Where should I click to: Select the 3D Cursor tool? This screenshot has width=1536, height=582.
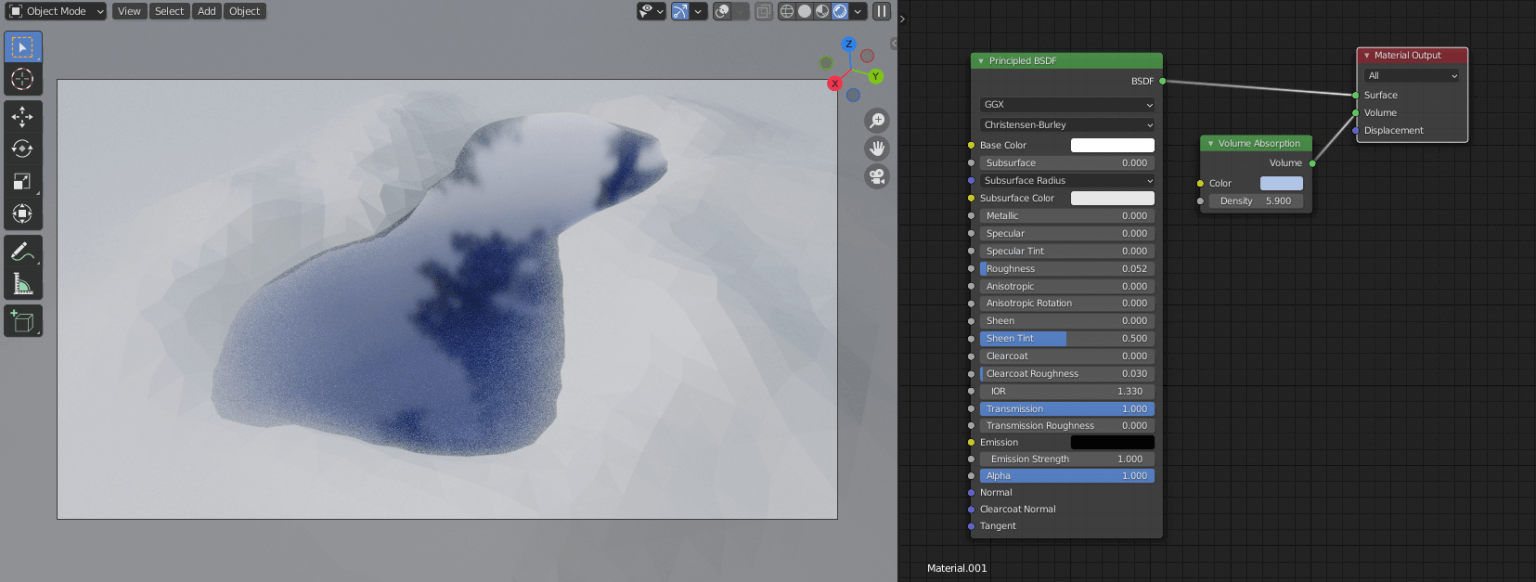pyautogui.click(x=22, y=79)
